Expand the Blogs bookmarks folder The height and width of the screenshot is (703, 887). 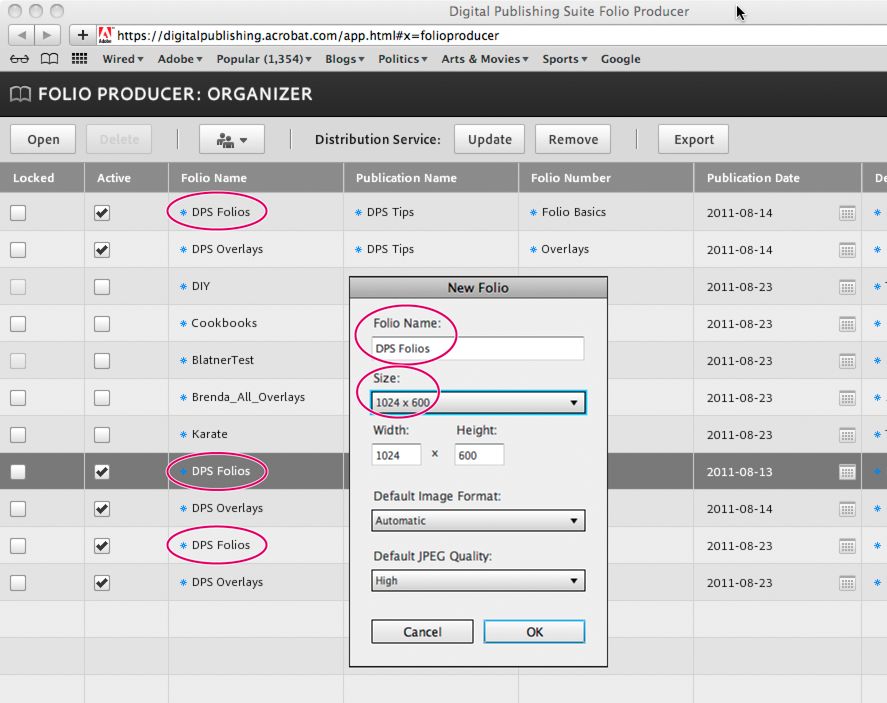point(345,59)
